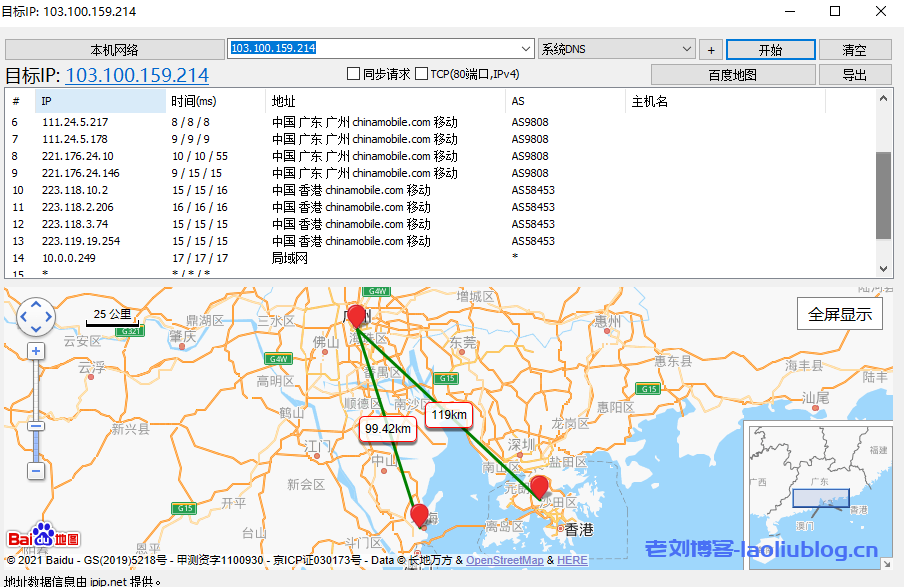The height and width of the screenshot is (587, 904).
Task: Open the 103.100.159.214 target IP link
Action: [x=137, y=76]
